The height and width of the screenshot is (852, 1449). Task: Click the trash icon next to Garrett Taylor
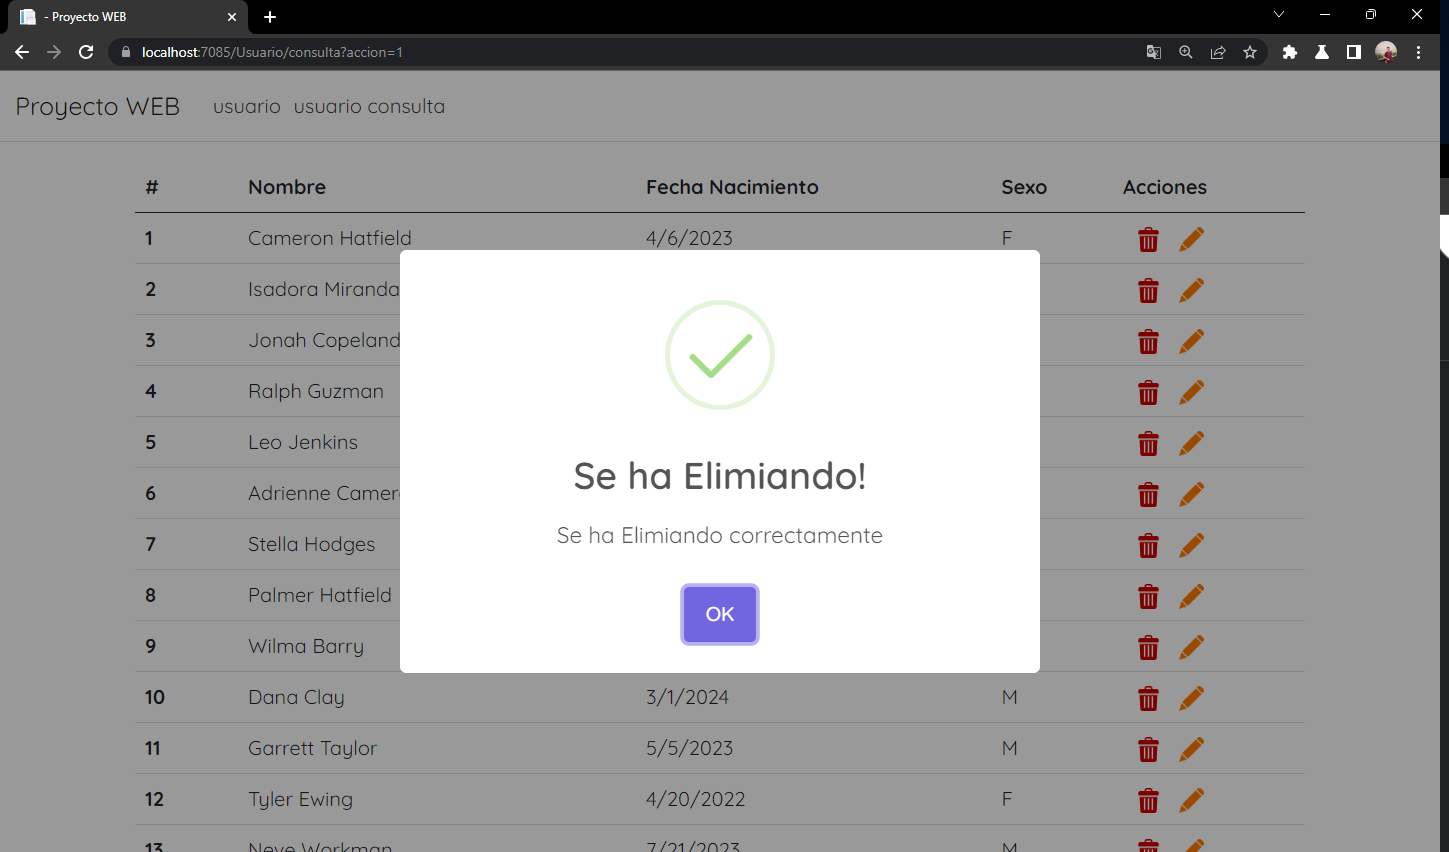[1148, 749]
